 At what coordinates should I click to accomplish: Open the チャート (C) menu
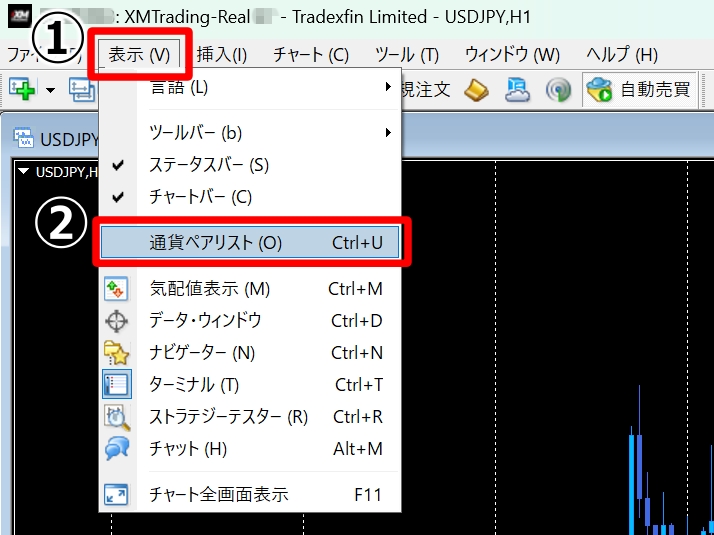311,55
